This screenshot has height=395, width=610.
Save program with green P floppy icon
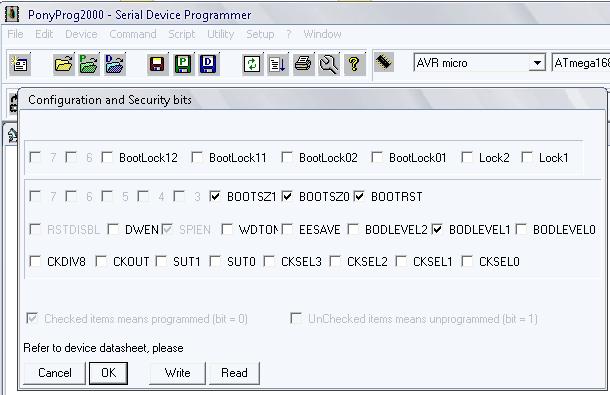coord(183,64)
